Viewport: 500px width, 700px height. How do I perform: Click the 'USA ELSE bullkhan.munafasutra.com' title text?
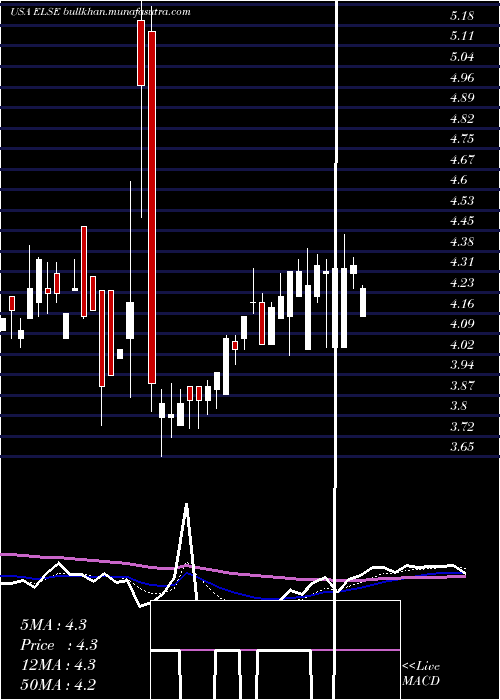100,11
